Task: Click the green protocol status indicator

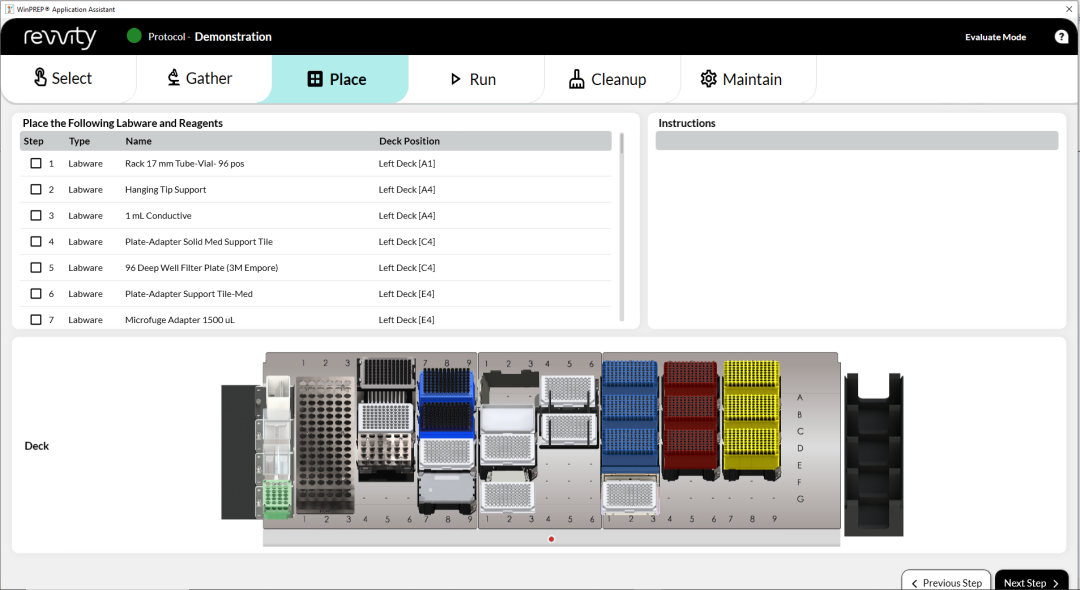Action: (x=134, y=37)
